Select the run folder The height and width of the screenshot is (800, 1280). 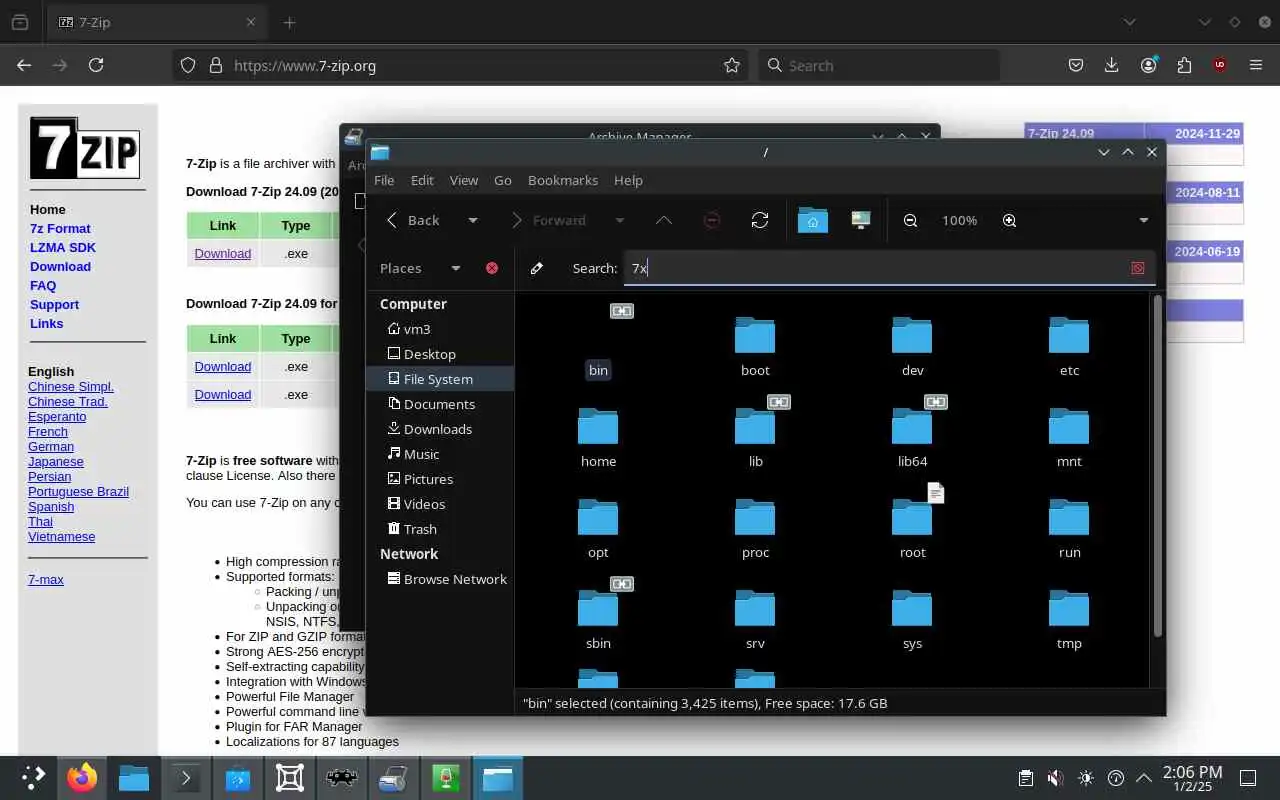[1069, 529]
